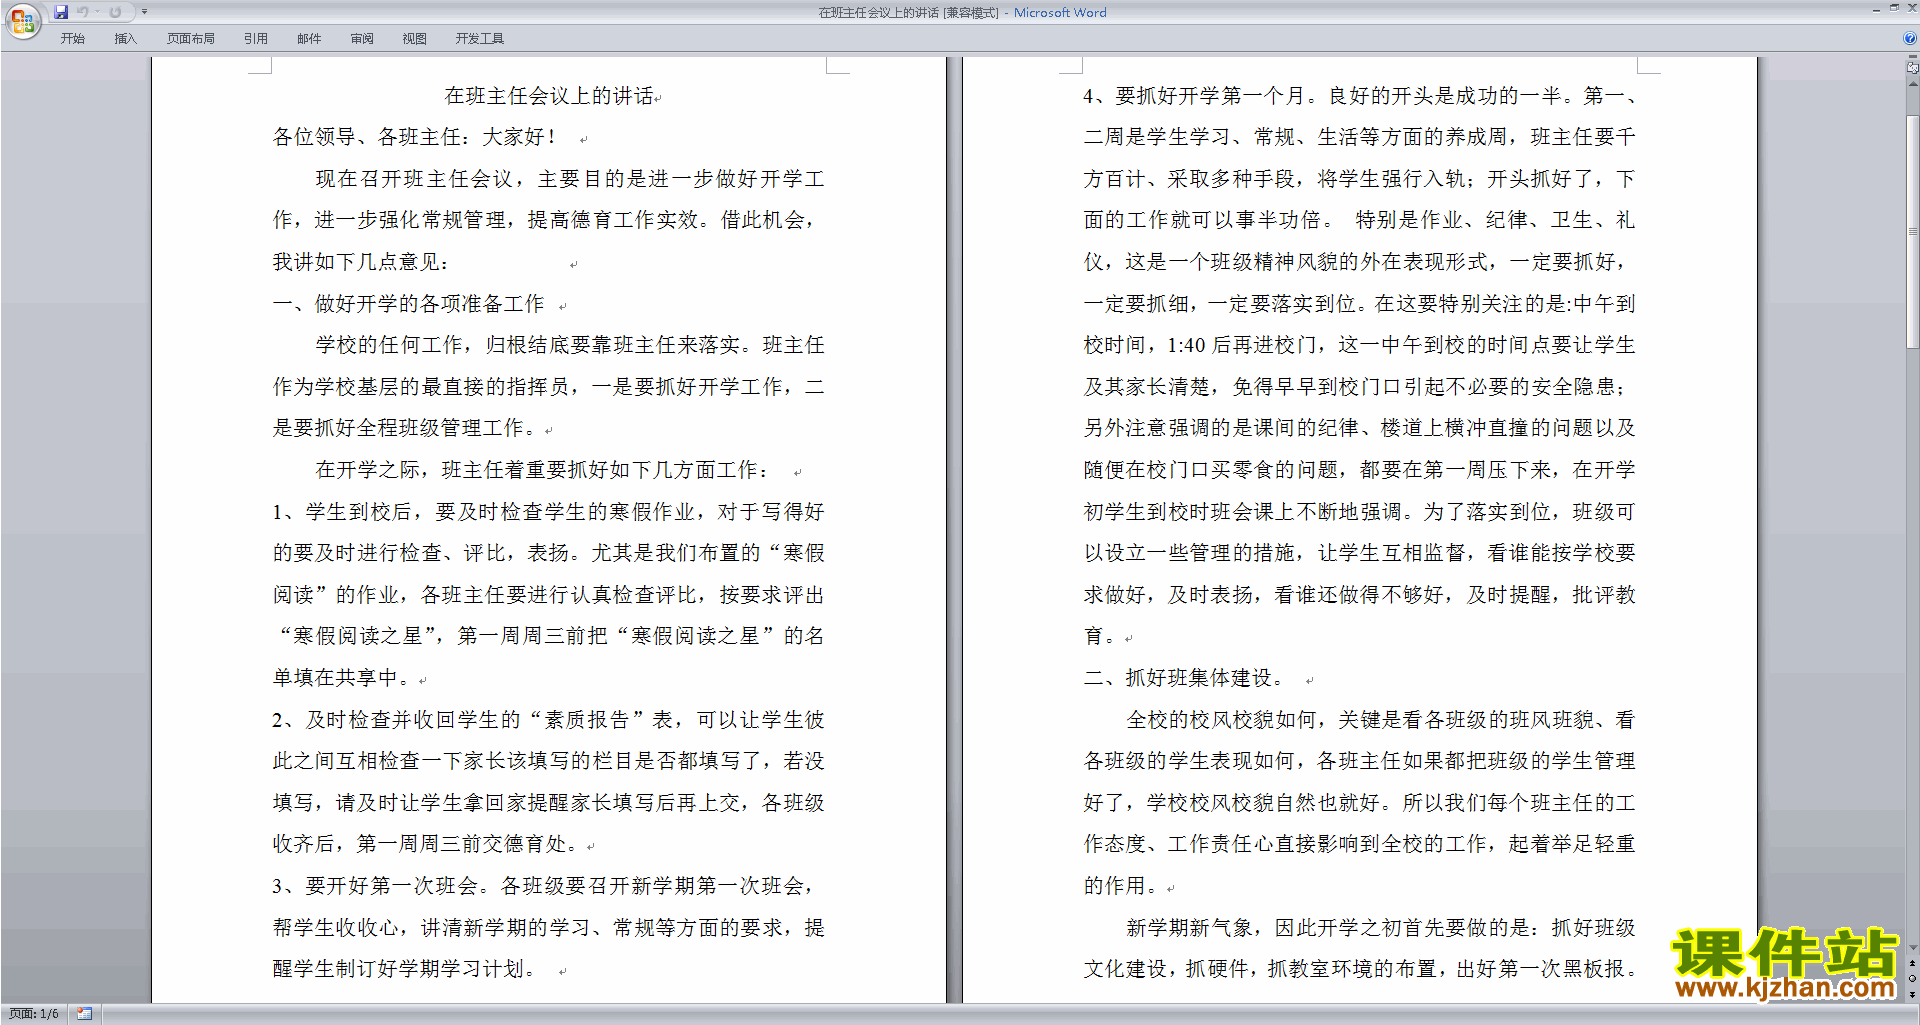Image resolution: width=1920 pixels, height=1025 pixels.
Task: Open the 插入 ribbon tab
Action: tap(125, 39)
